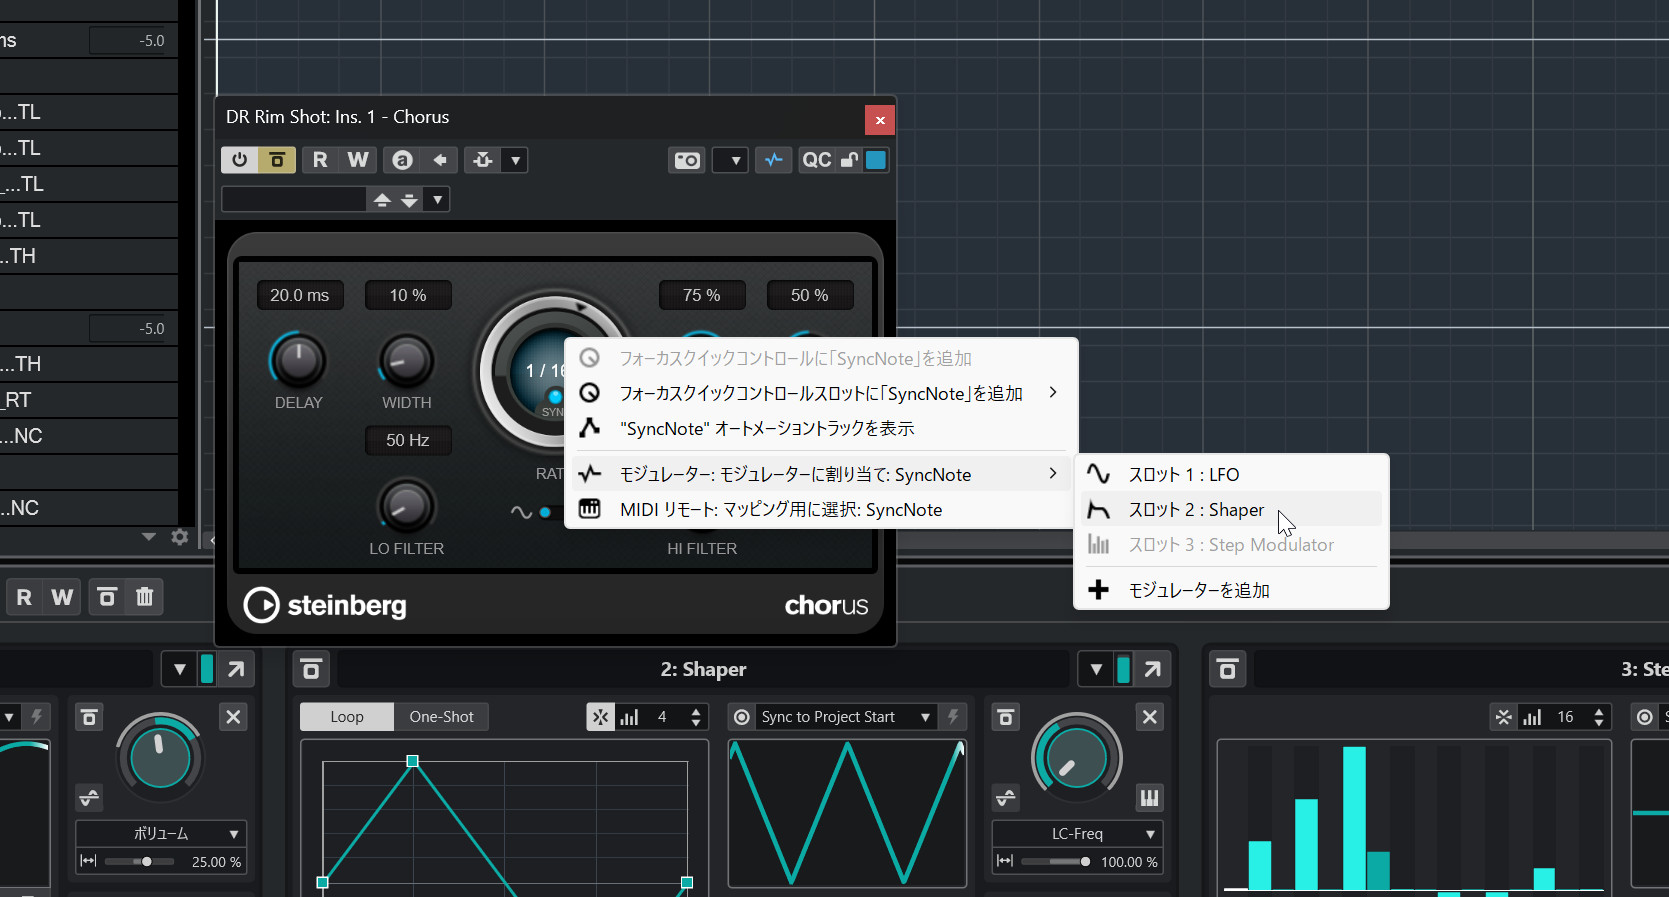Remove the ボリューム modulation target (X)
The image size is (1669, 897).
pos(233,716)
